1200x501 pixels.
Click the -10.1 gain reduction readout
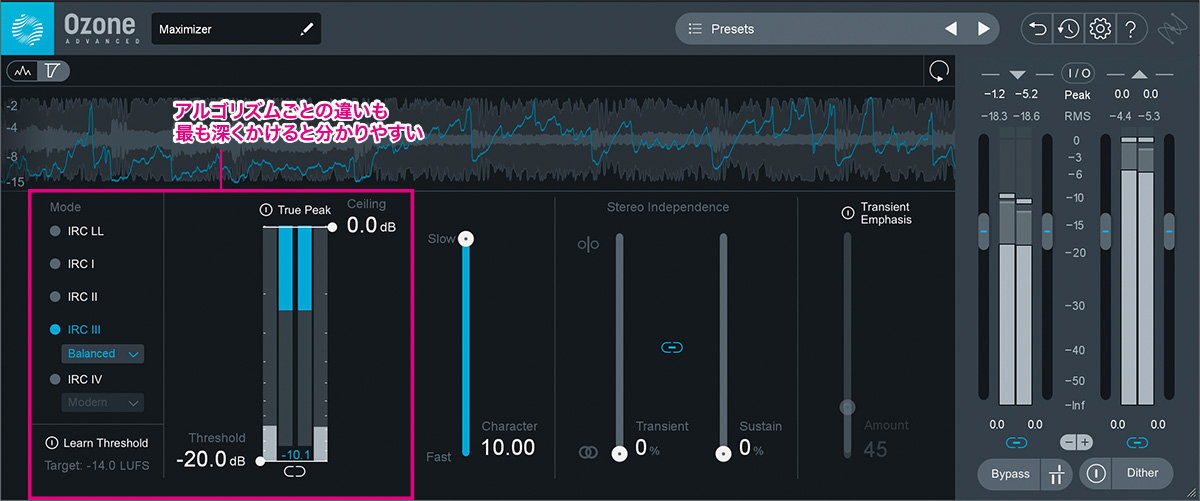[296, 453]
